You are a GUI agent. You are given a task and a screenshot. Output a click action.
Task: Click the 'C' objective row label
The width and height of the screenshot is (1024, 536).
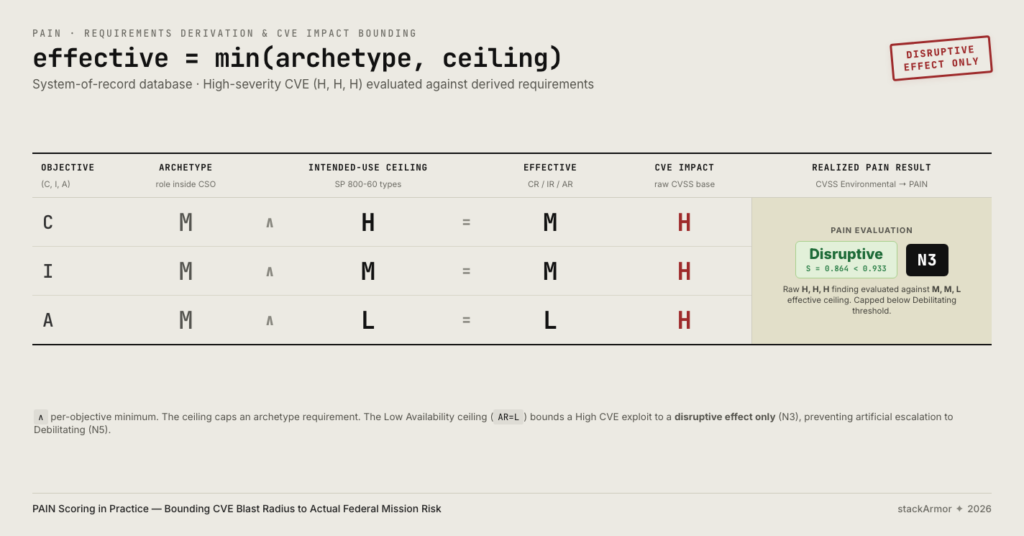click(x=48, y=223)
